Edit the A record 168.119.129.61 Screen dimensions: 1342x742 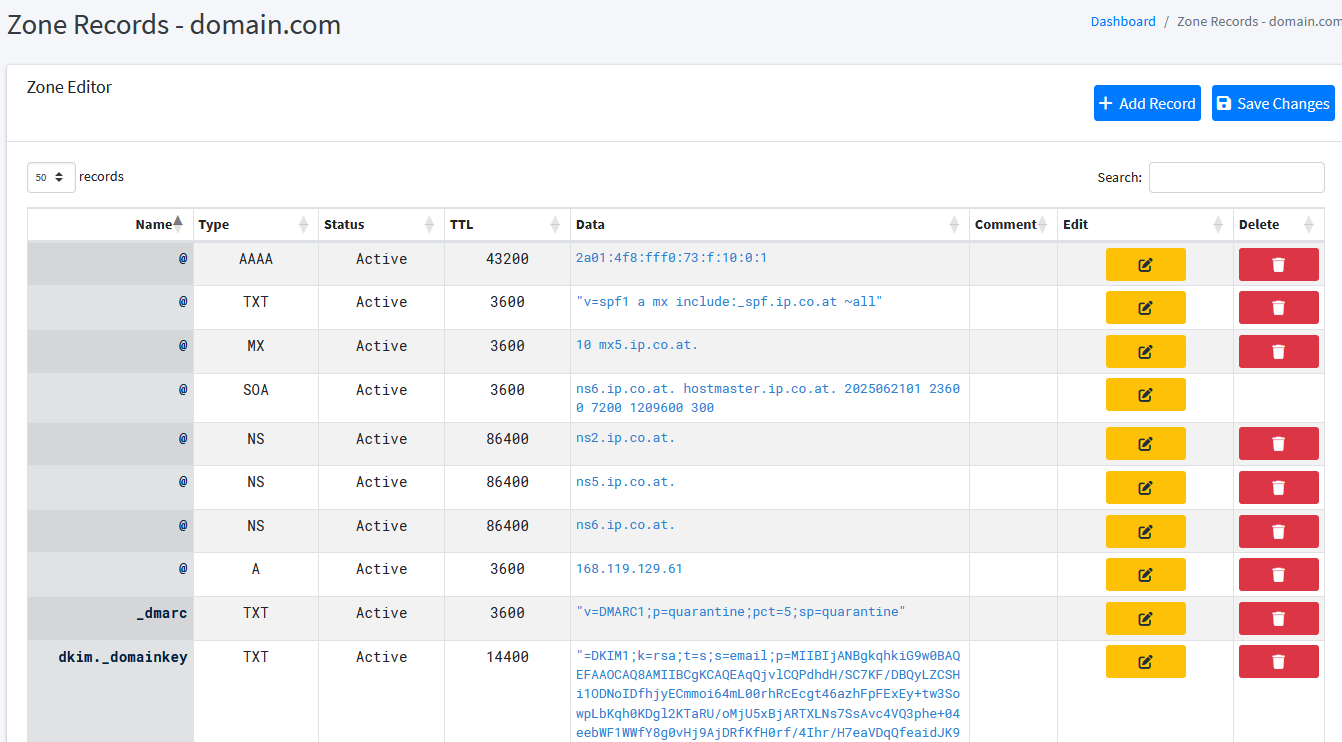pyautogui.click(x=1145, y=575)
